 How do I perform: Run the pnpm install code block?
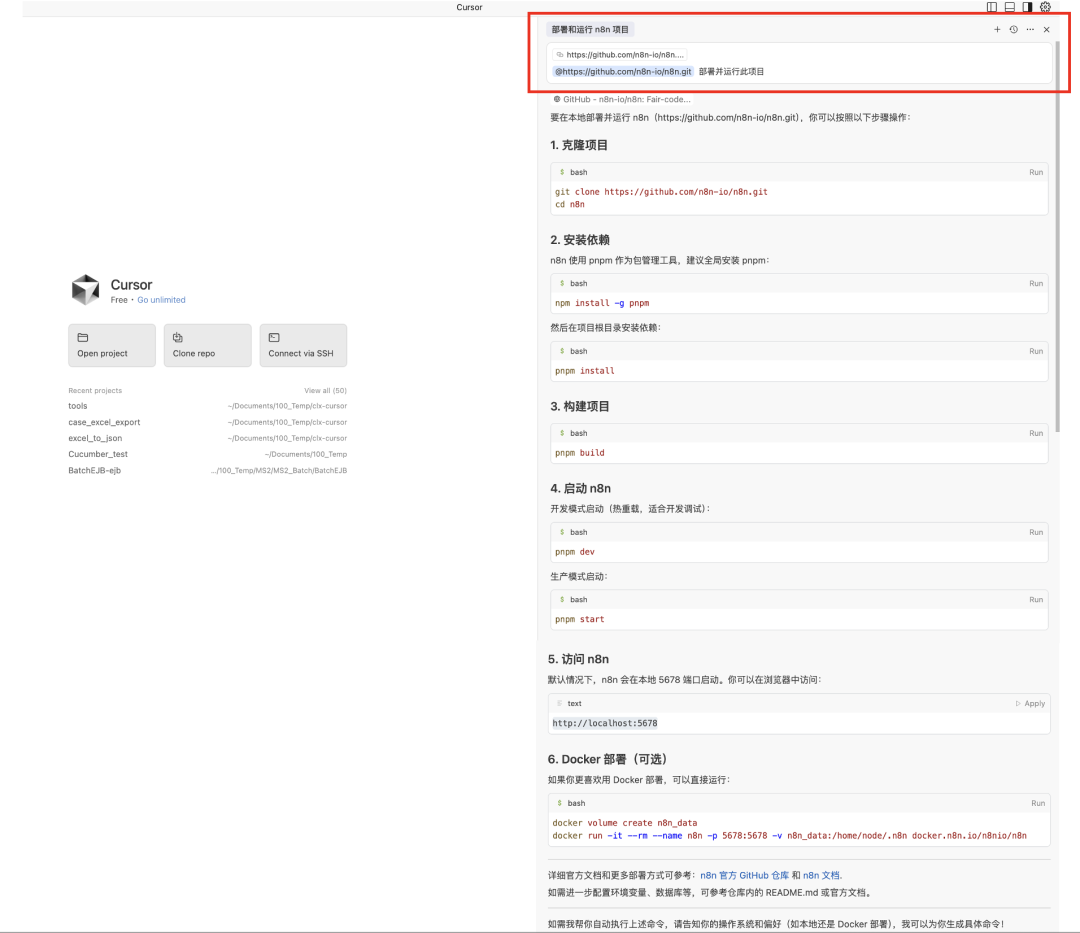tap(1036, 351)
